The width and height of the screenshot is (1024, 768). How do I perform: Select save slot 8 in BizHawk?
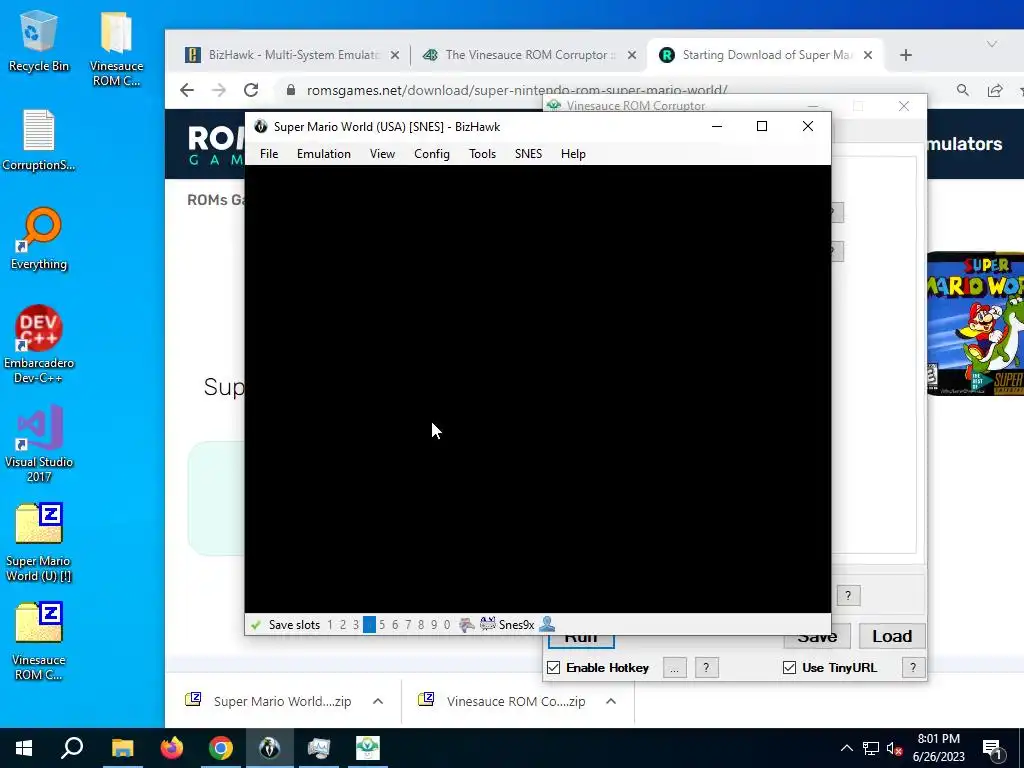[421, 625]
